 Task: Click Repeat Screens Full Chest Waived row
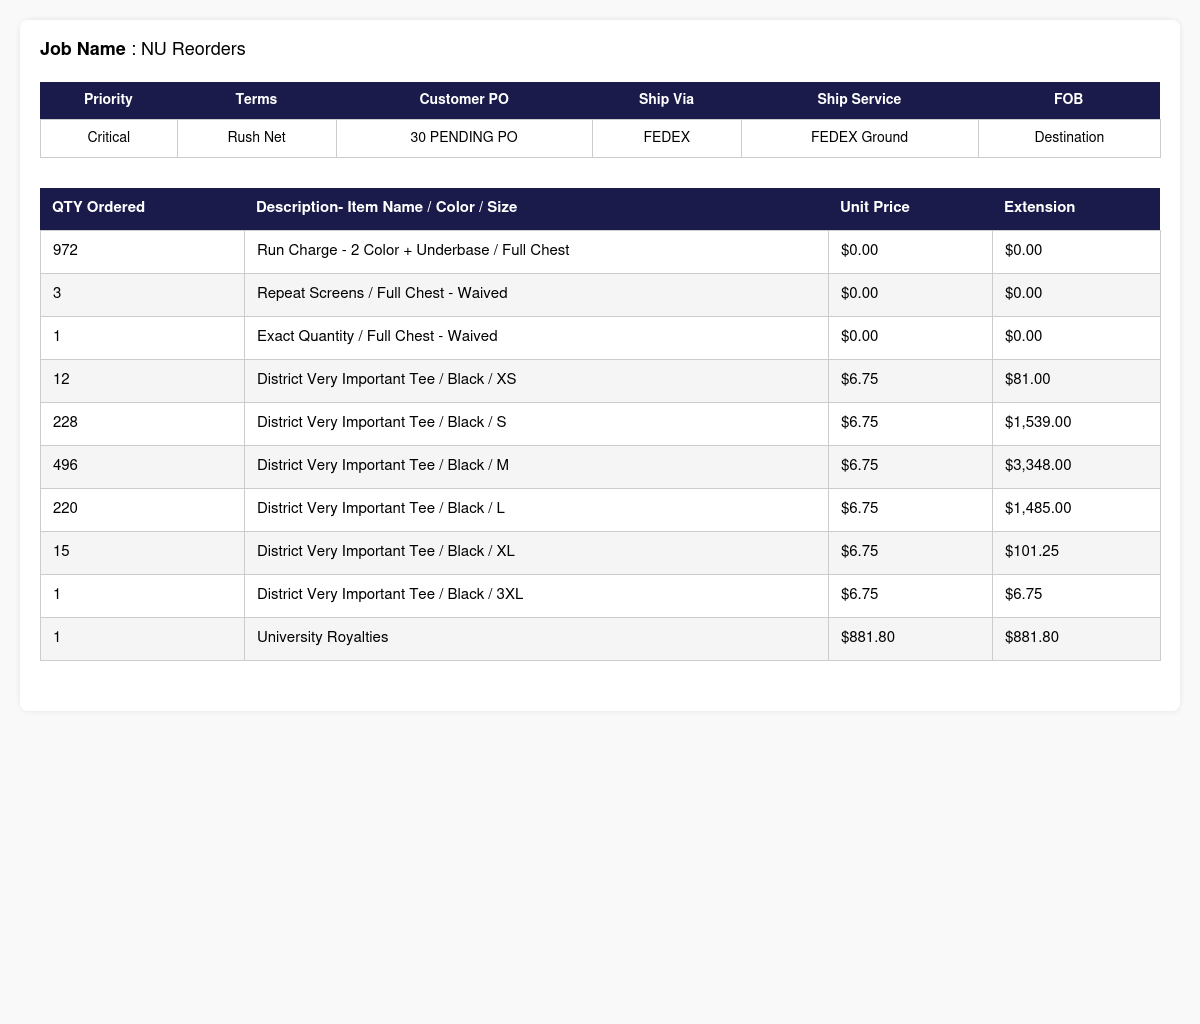[x=600, y=294]
